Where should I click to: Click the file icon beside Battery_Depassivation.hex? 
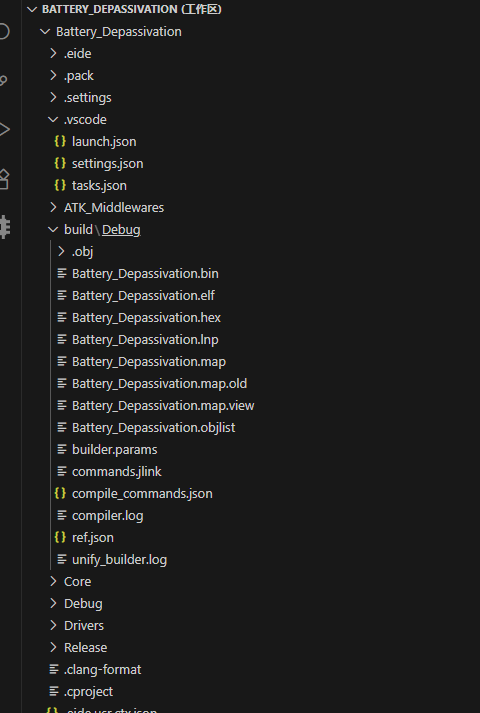tap(62, 317)
